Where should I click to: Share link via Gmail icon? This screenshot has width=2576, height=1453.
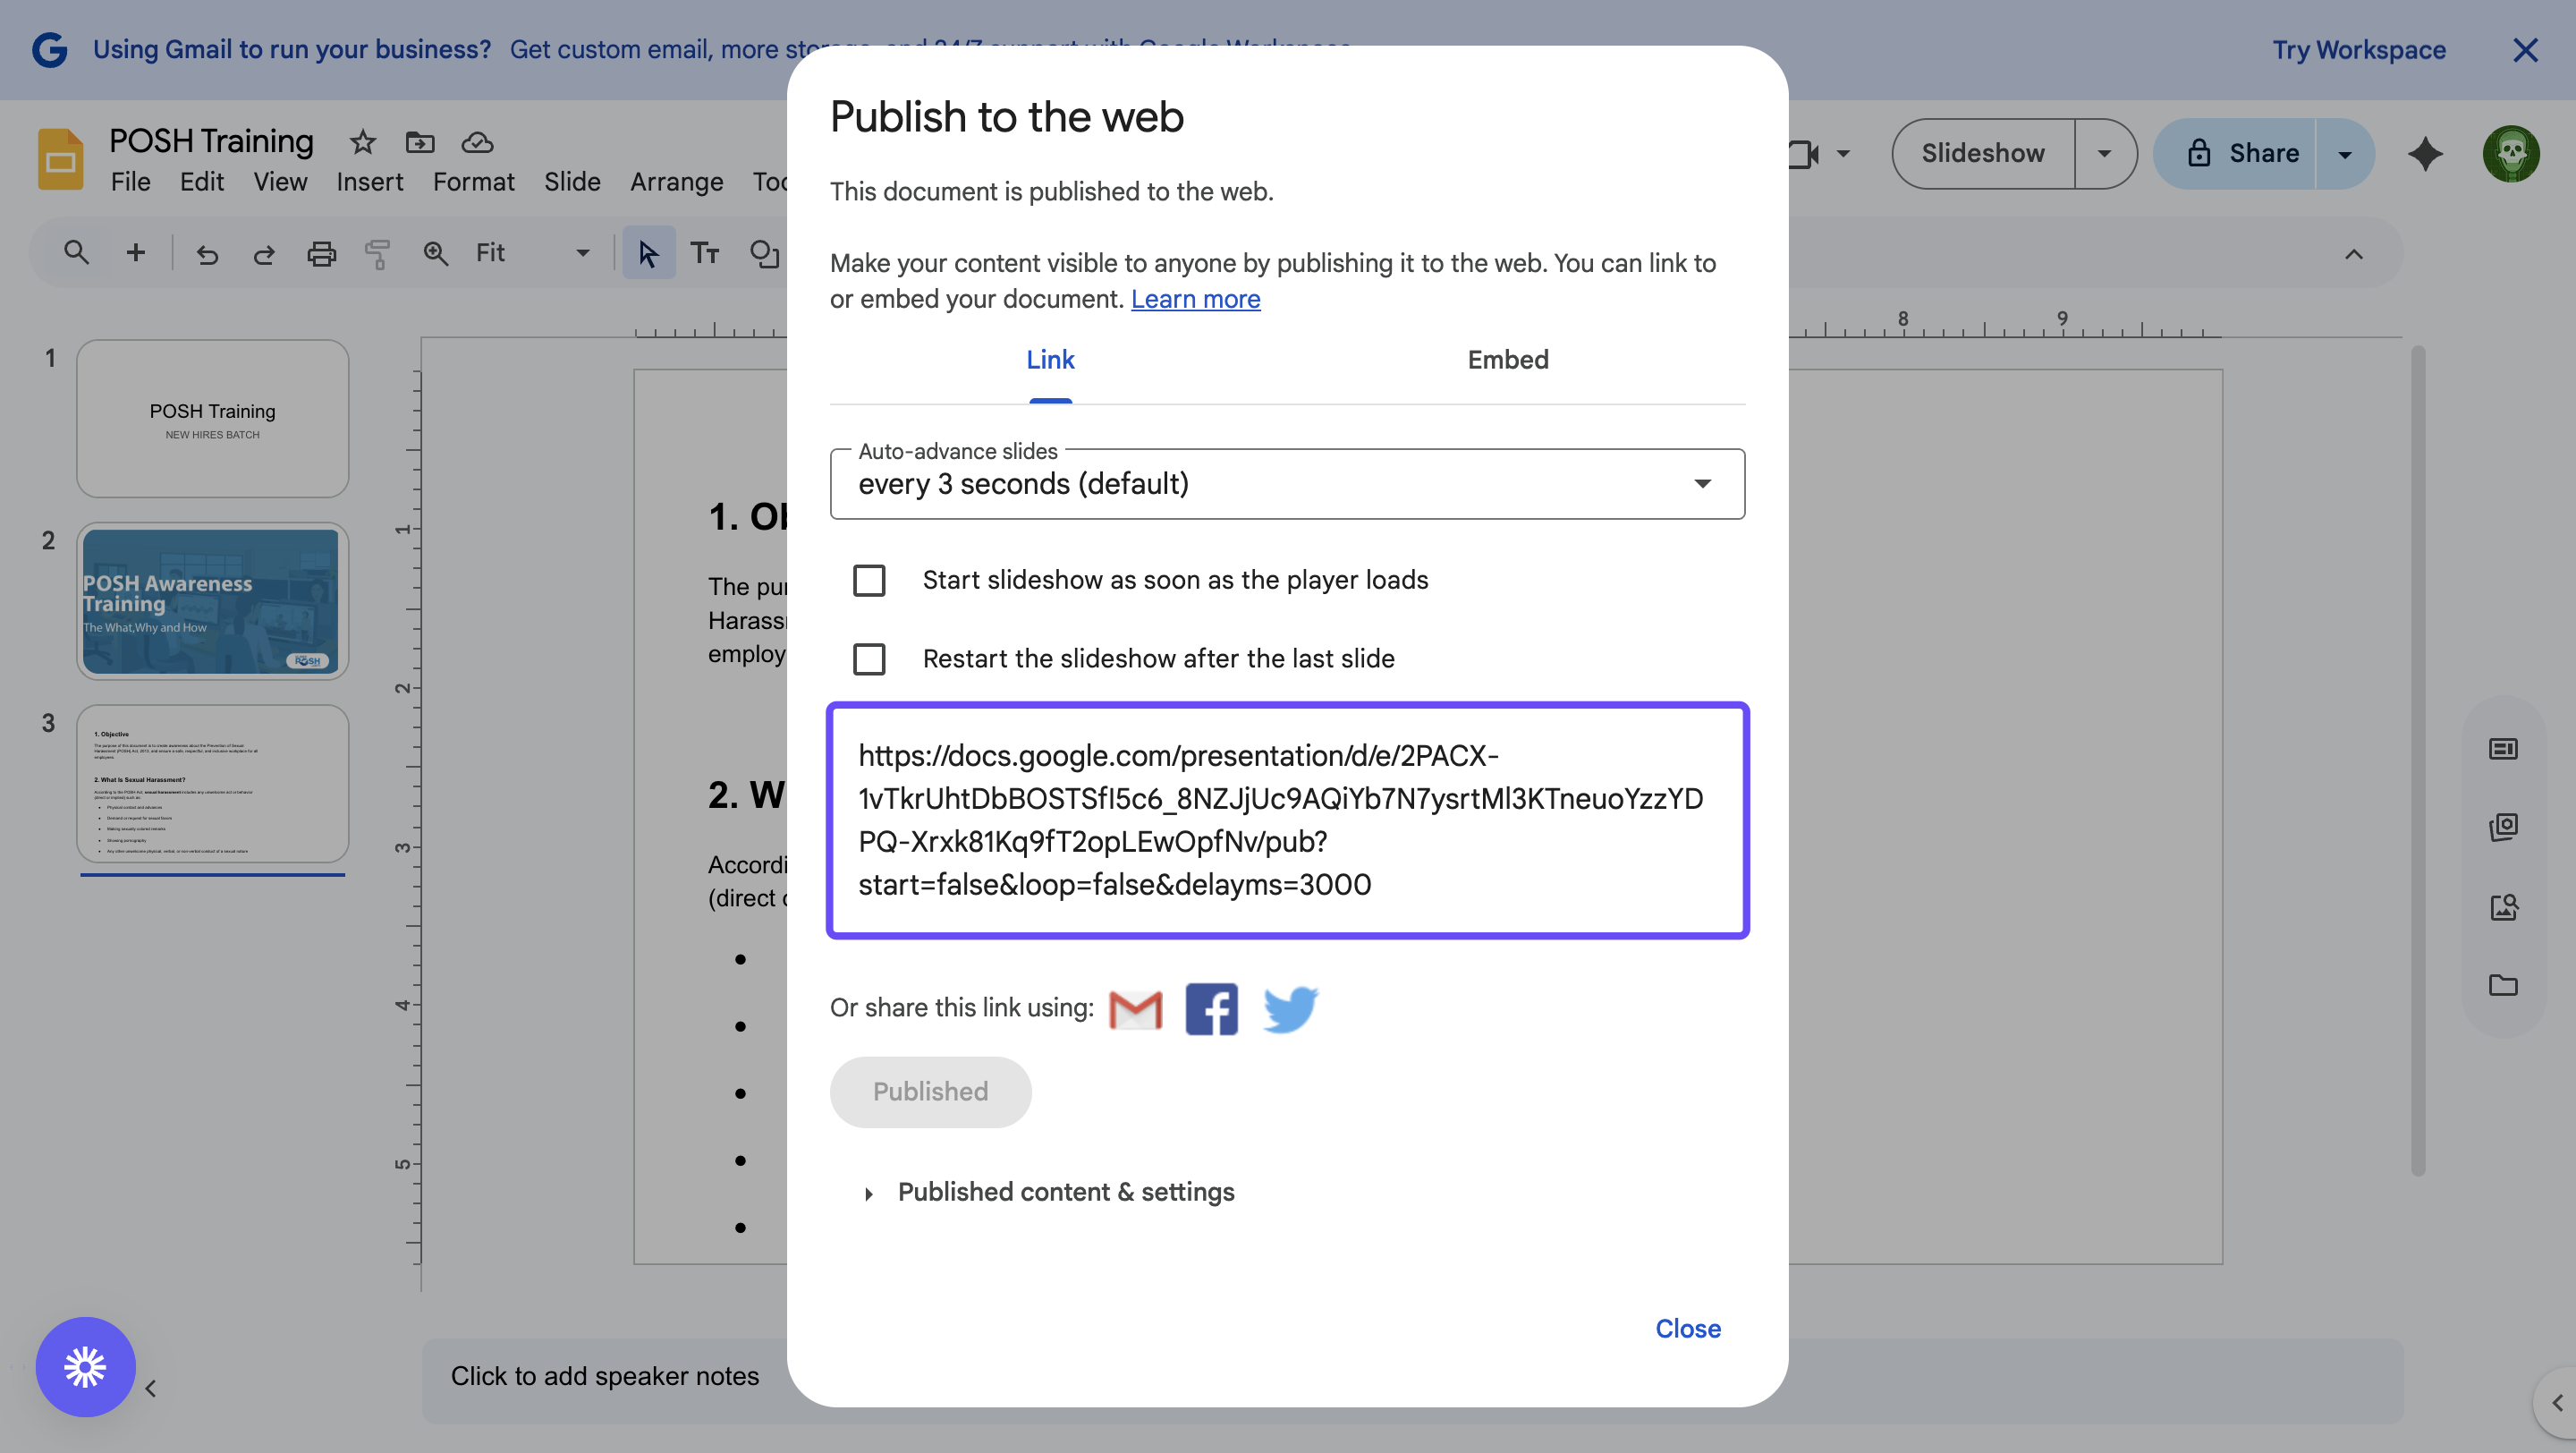(1135, 1008)
